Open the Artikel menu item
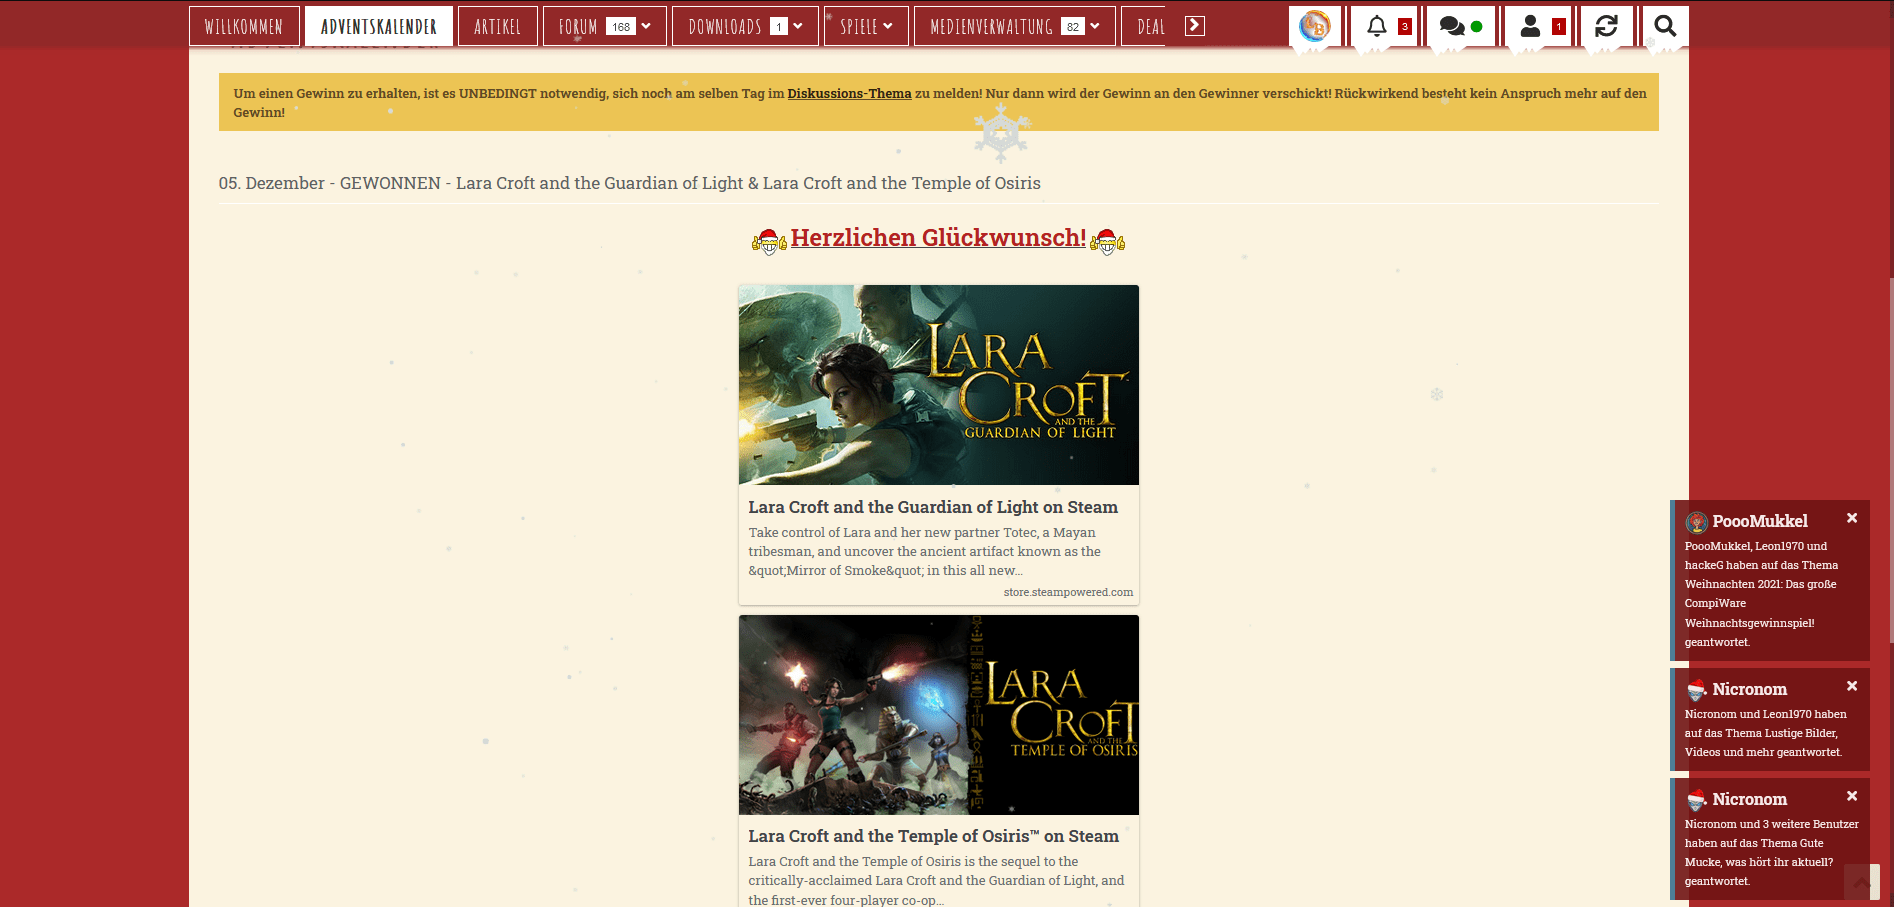This screenshot has height=907, width=1894. [x=498, y=27]
